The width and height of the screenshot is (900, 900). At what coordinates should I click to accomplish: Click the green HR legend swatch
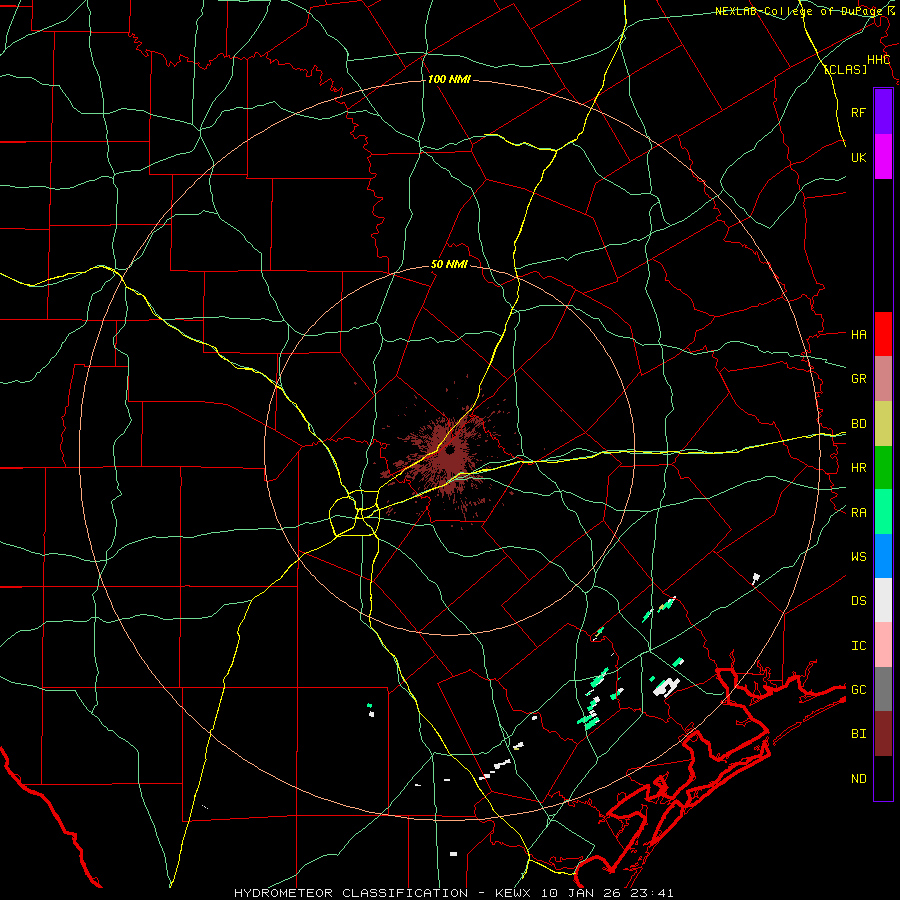(x=883, y=468)
